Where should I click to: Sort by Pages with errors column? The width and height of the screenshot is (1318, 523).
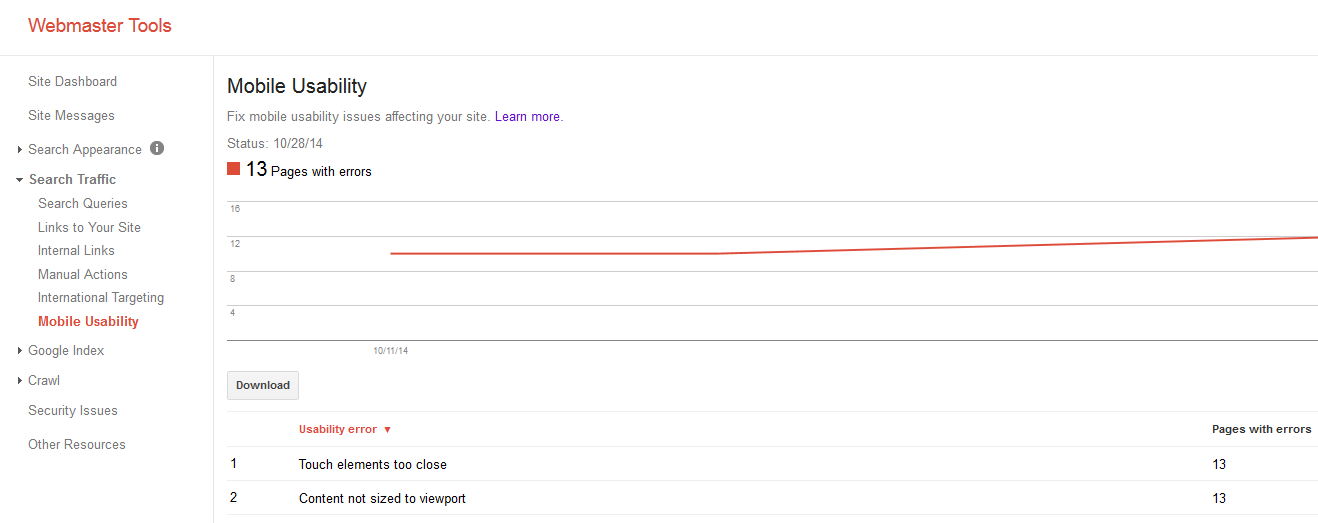pyautogui.click(x=1261, y=429)
